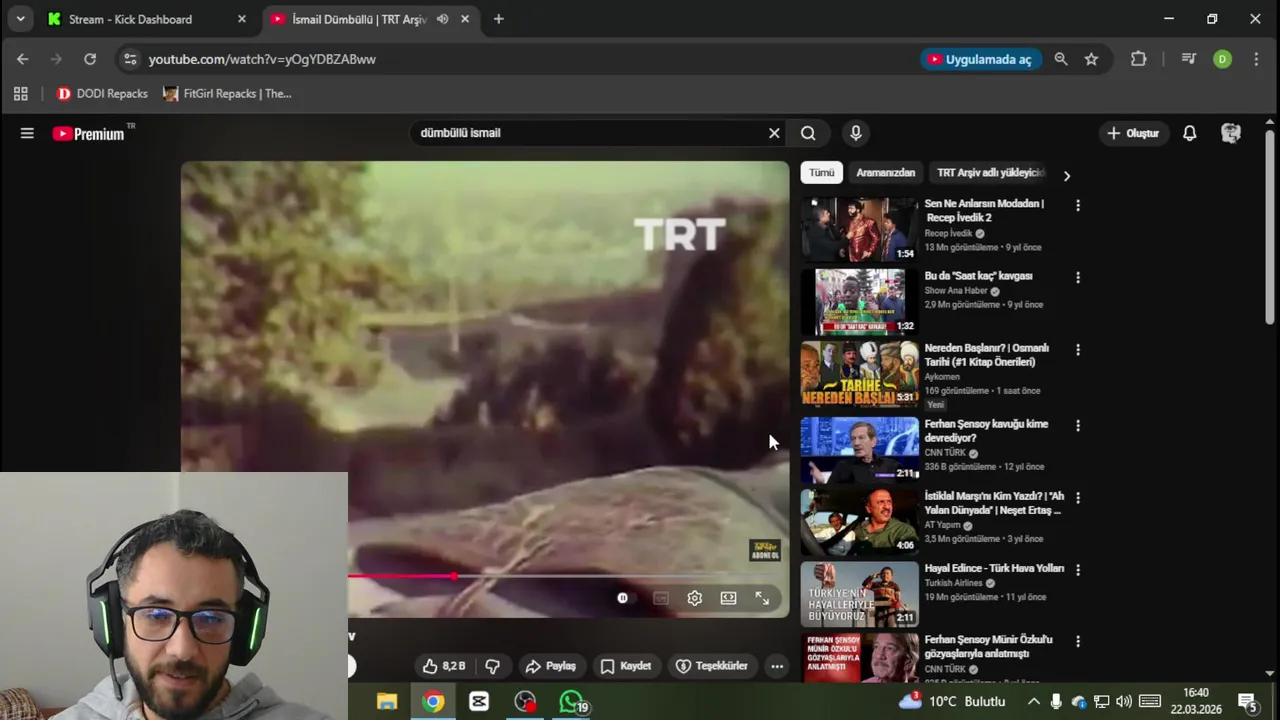The width and height of the screenshot is (1280, 720).
Task: Click Uygulamada aç in address bar
Action: tap(980, 59)
